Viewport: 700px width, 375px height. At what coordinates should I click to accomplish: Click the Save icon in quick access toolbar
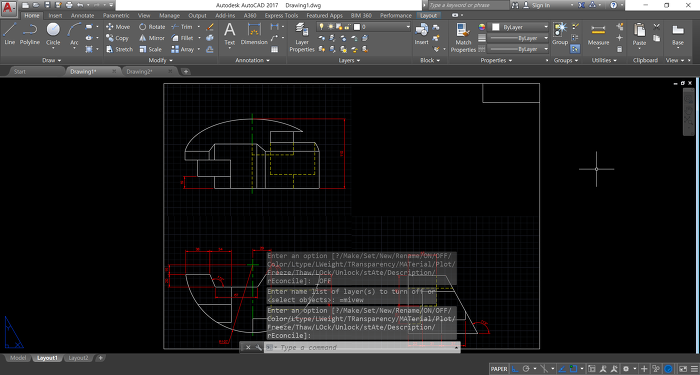[x=47, y=5]
